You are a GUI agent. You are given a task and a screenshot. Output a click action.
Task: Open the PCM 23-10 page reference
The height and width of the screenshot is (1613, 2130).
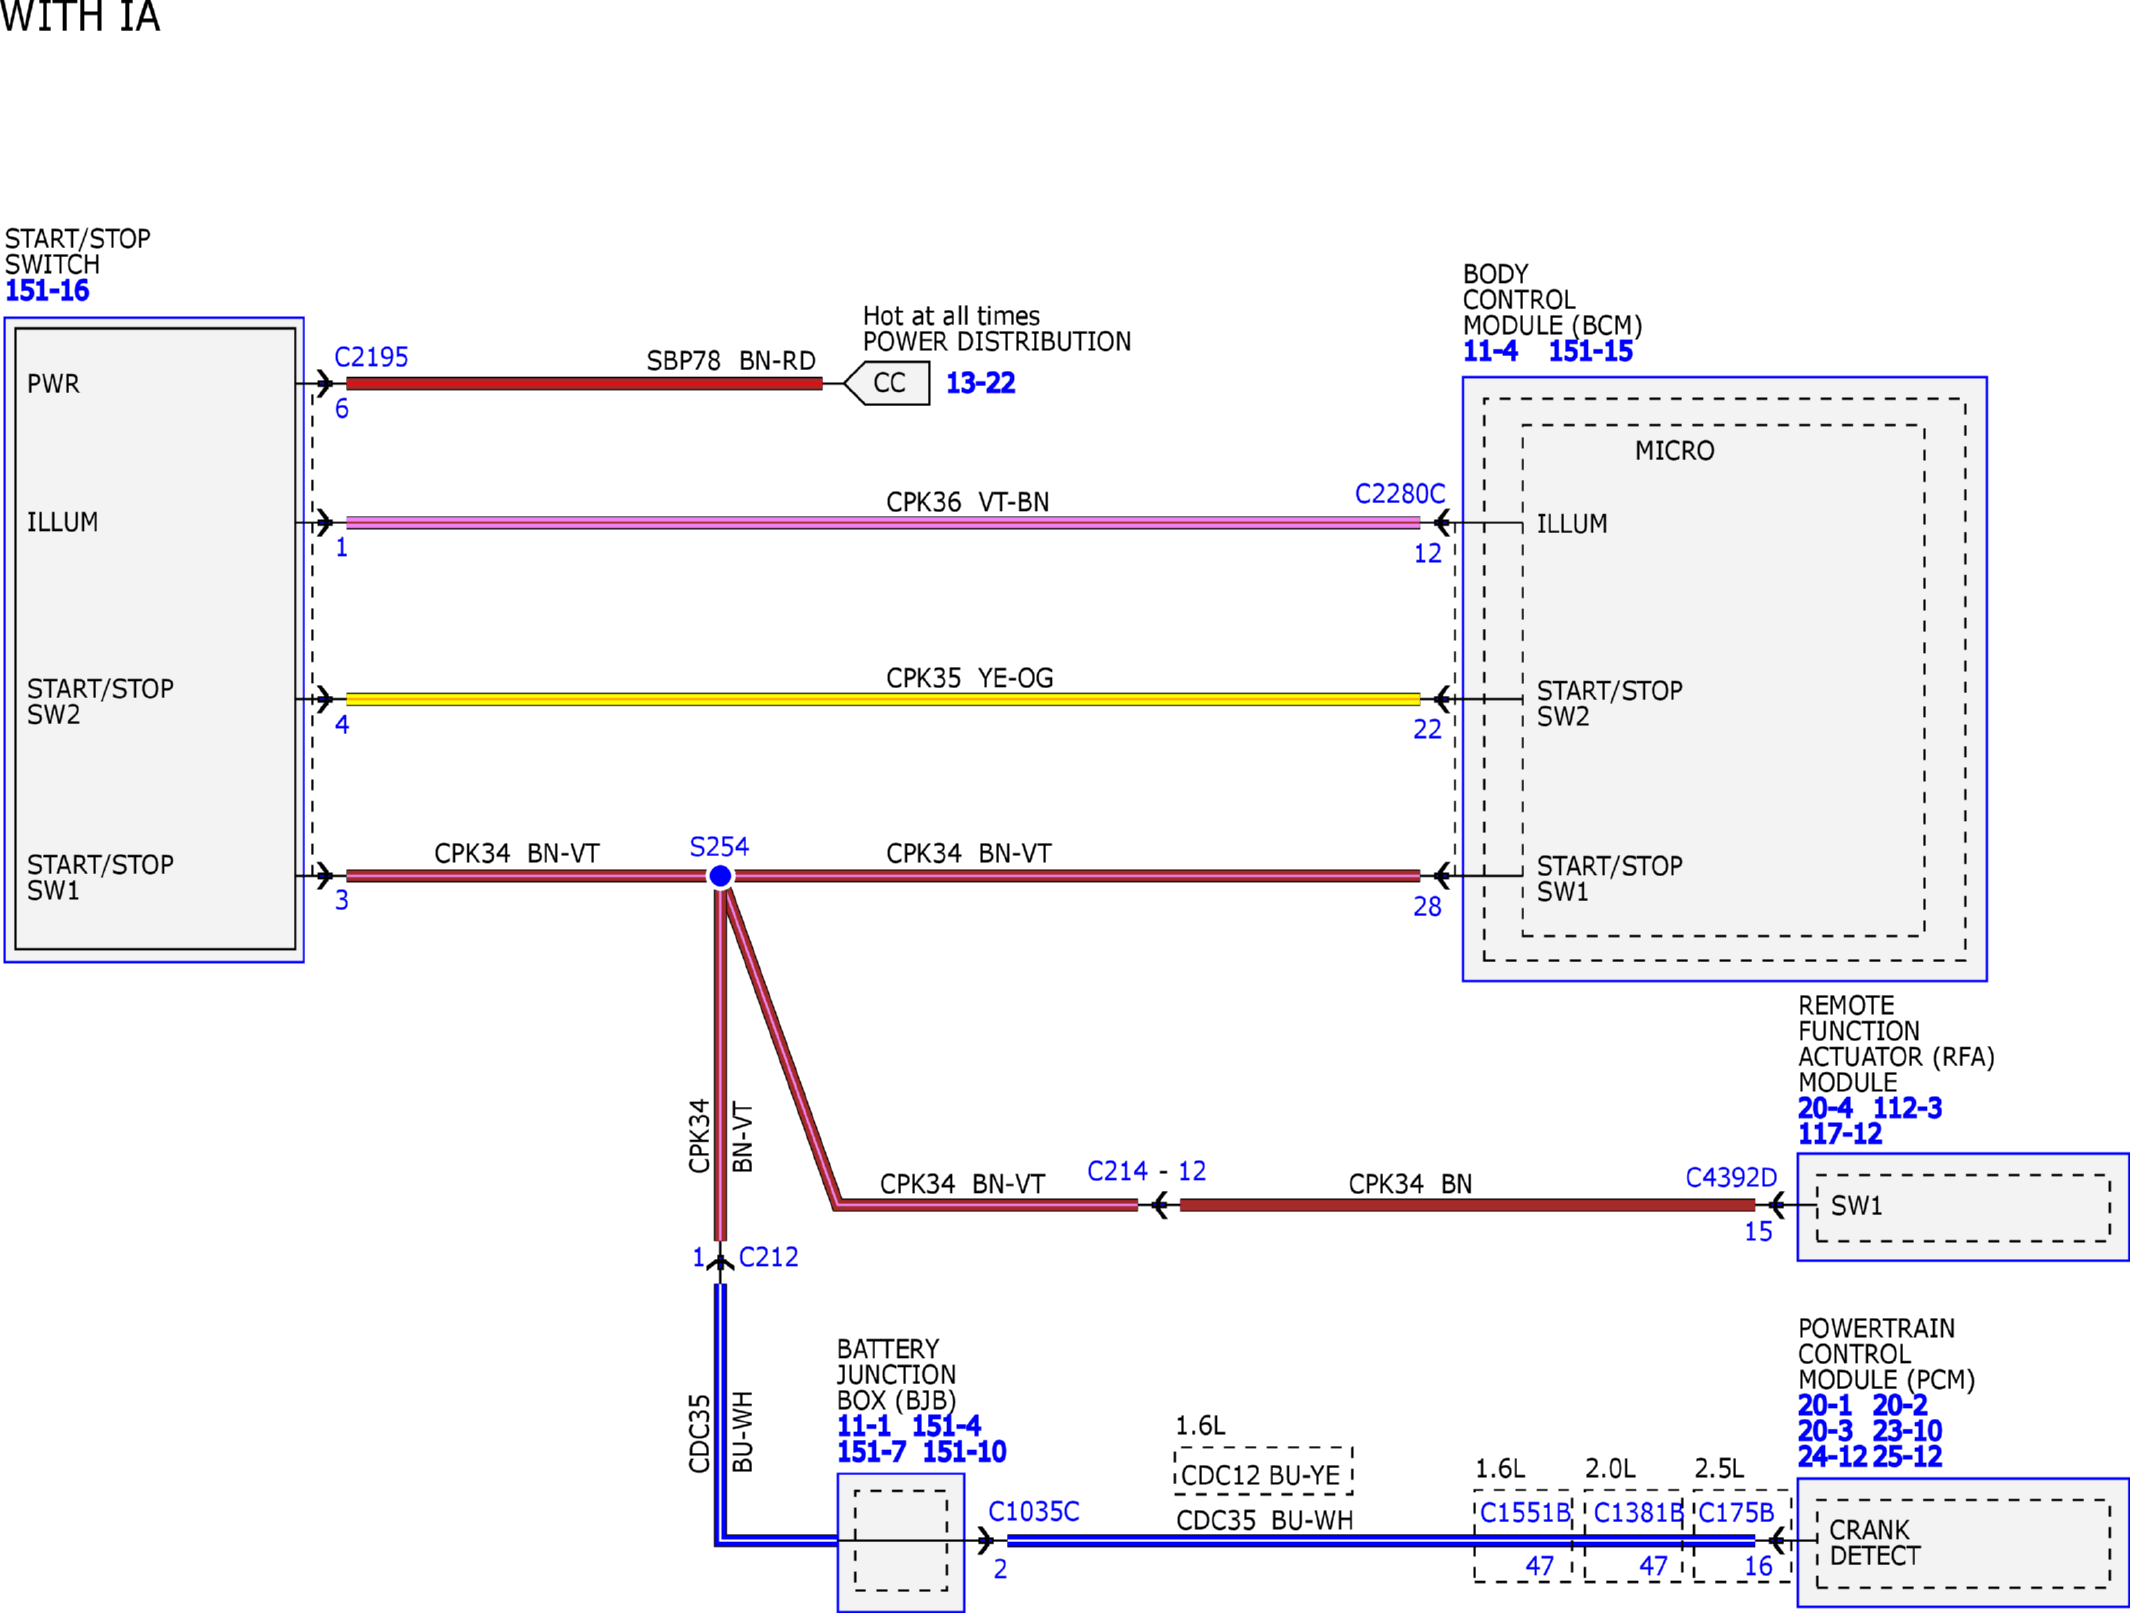(x=1907, y=1431)
